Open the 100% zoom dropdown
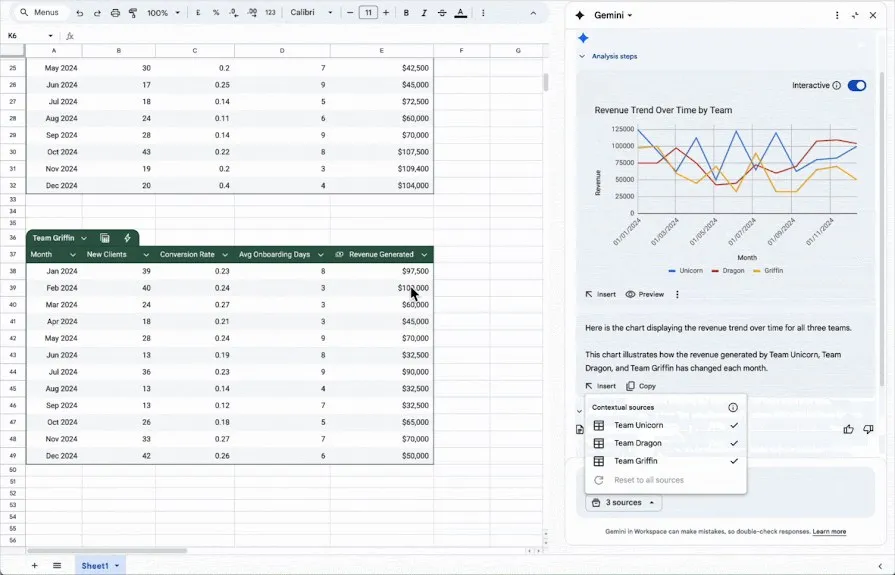Screen dimensions: 895x575 tap(164, 13)
